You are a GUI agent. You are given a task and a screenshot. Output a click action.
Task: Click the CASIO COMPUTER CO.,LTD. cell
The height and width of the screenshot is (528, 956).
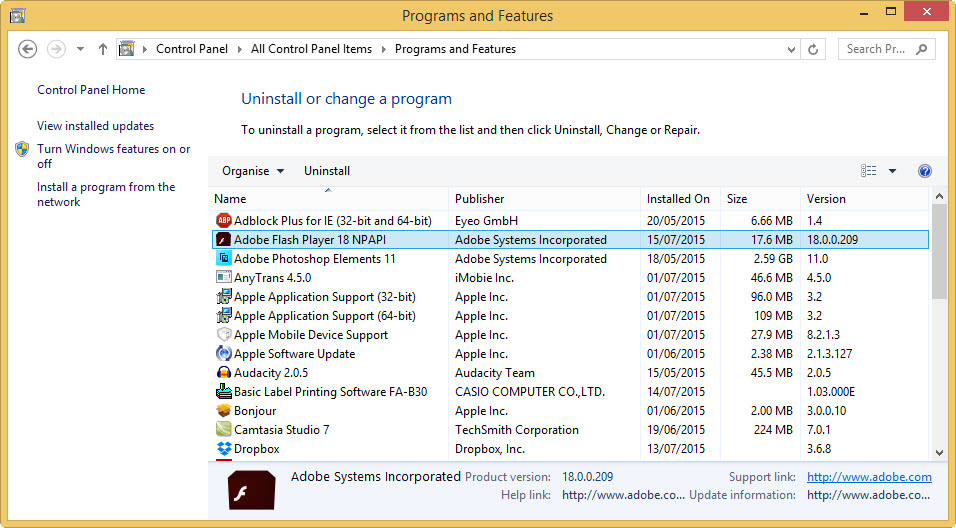(x=530, y=391)
